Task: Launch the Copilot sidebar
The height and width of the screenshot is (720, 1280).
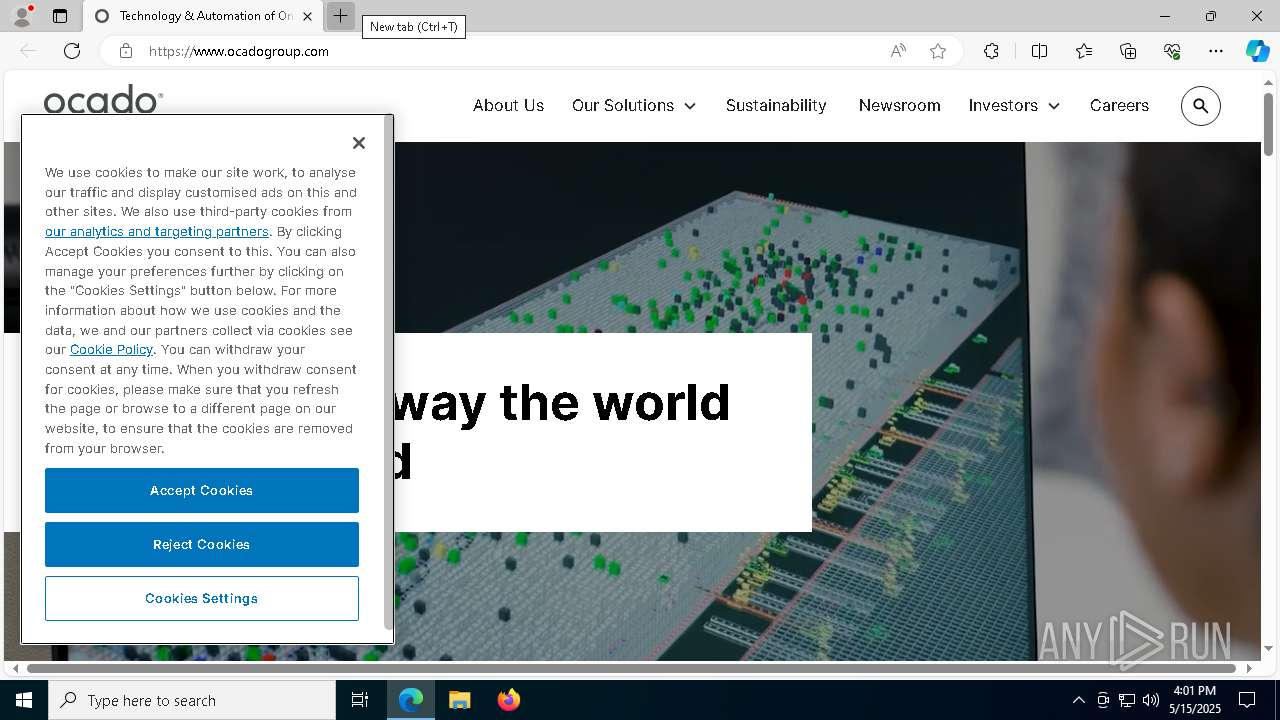Action: pos(1257,51)
